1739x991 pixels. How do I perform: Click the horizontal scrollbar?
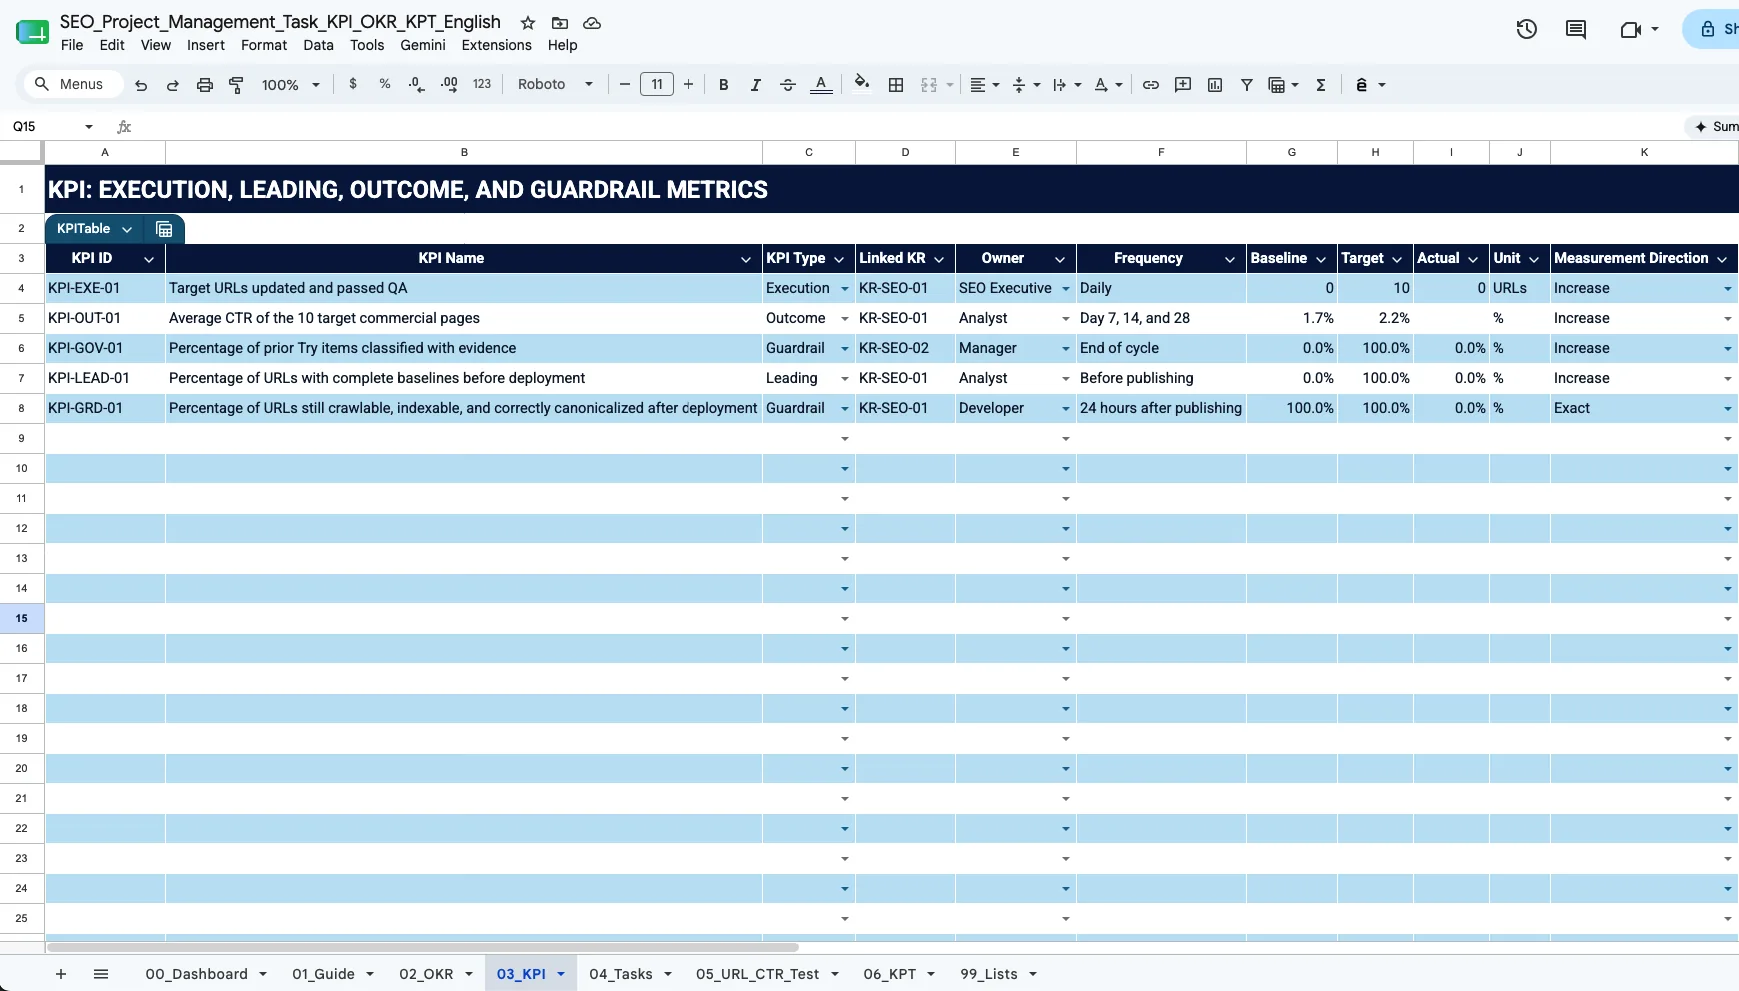(x=422, y=947)
